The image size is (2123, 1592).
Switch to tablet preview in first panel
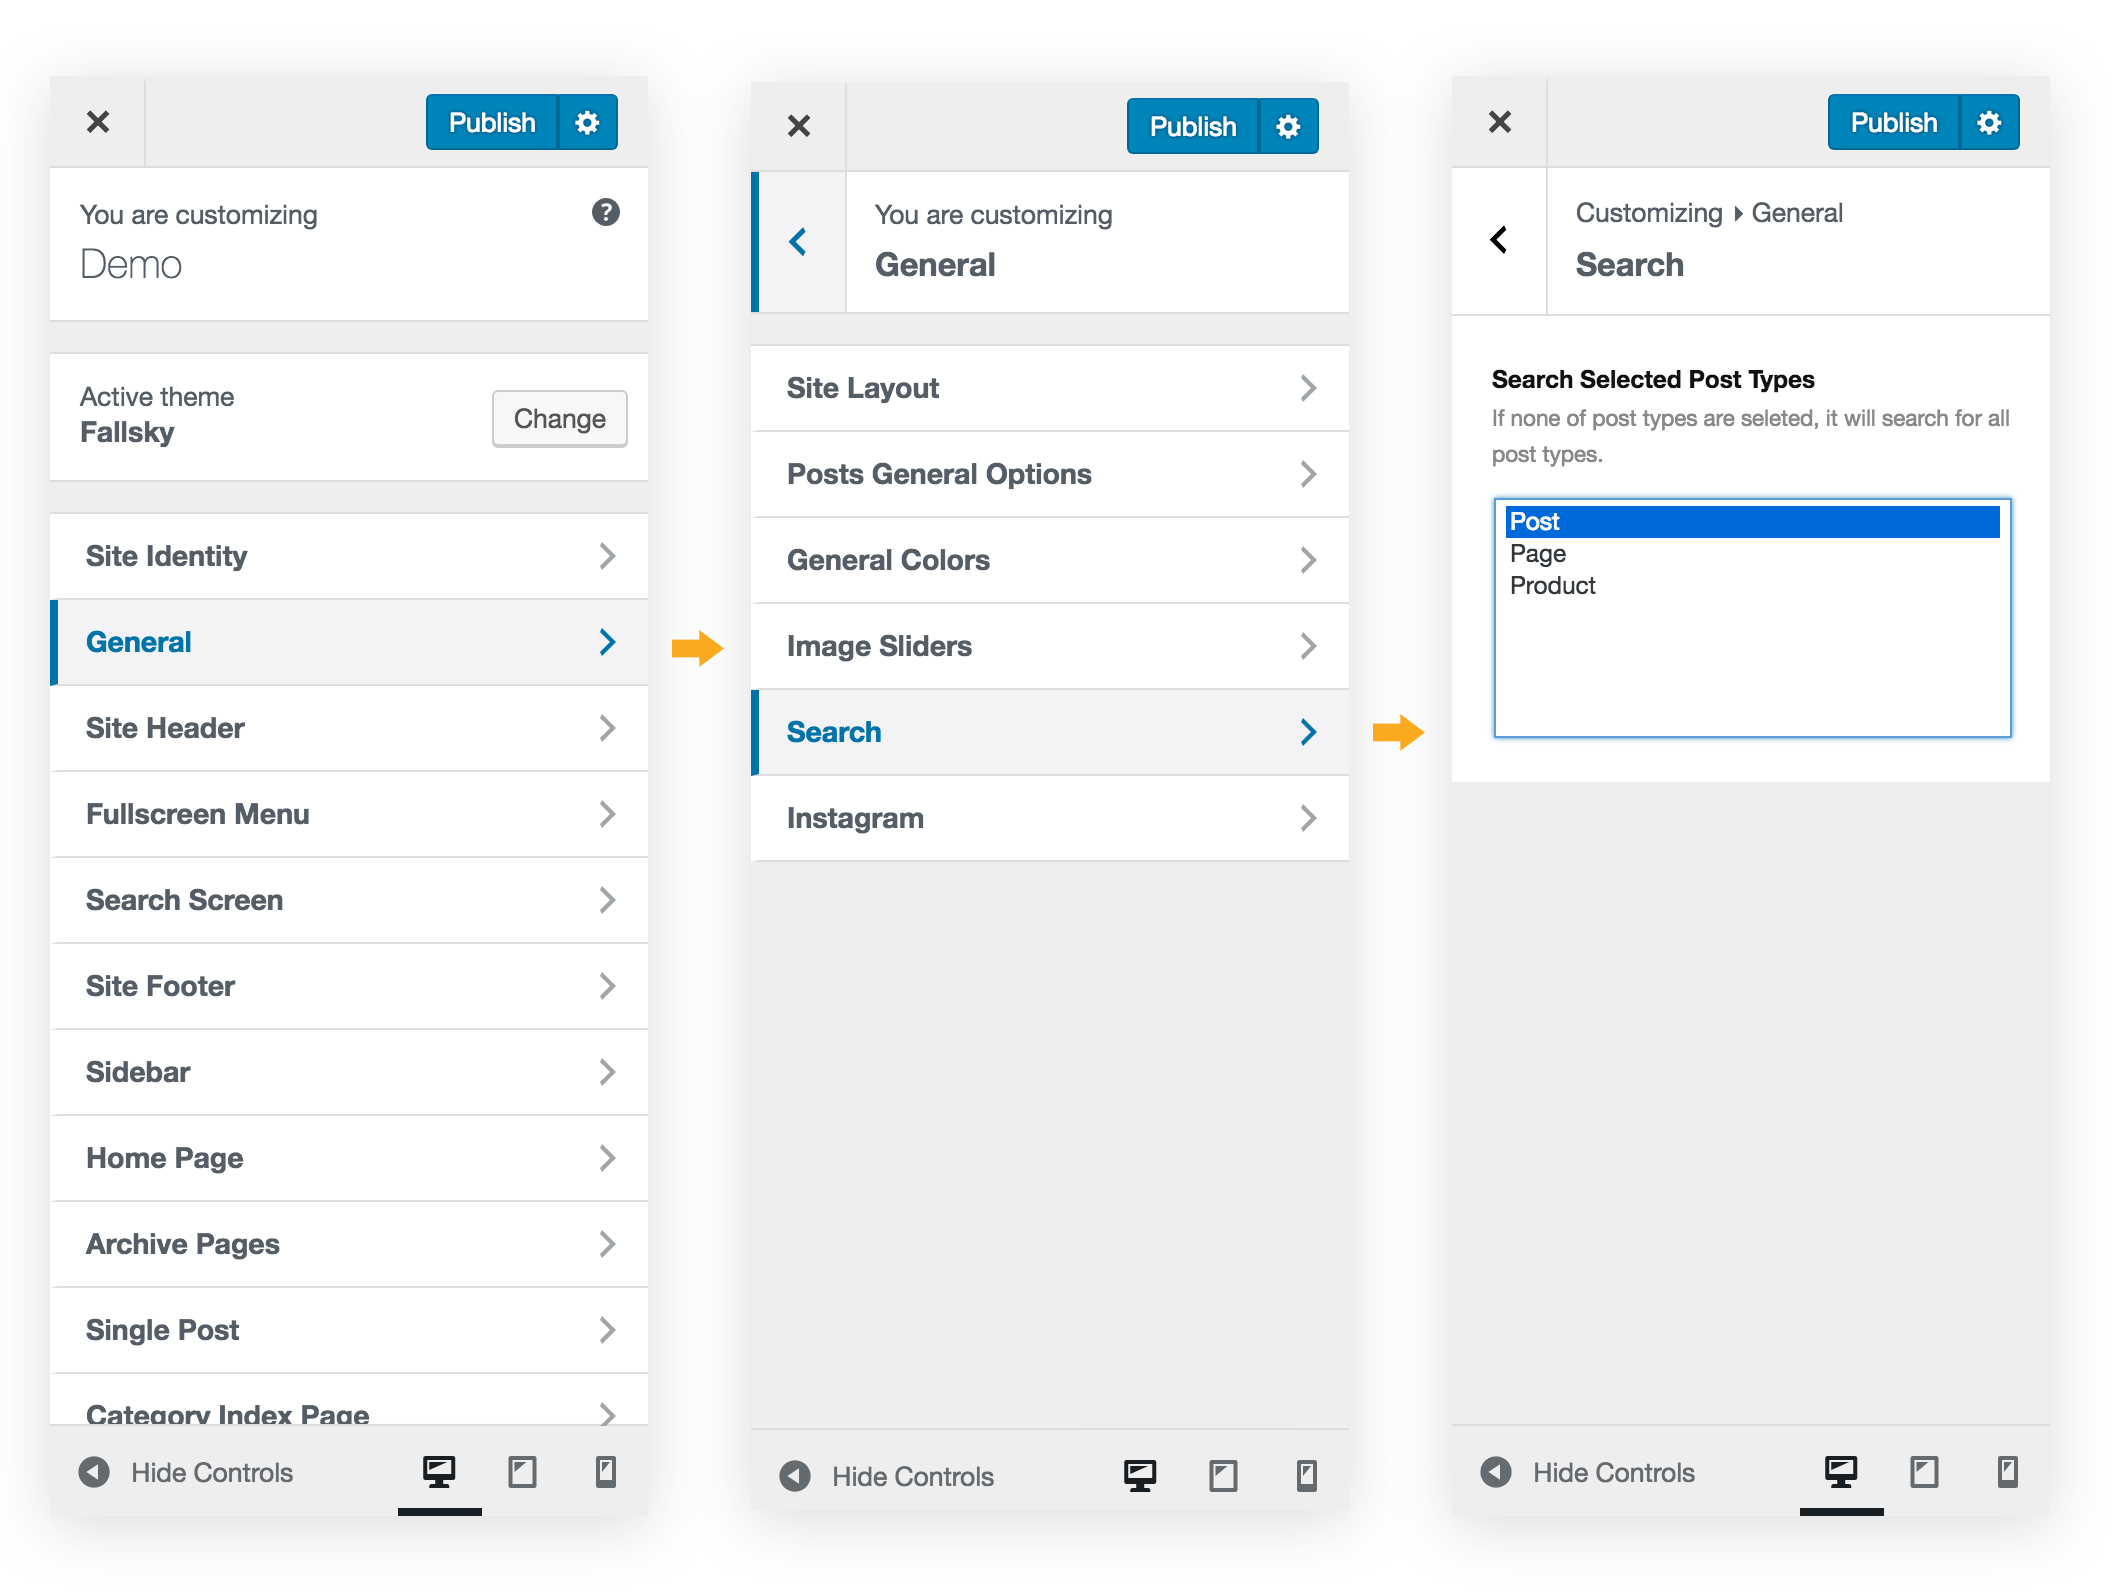pyautogui.click(x=522, y=1472)
